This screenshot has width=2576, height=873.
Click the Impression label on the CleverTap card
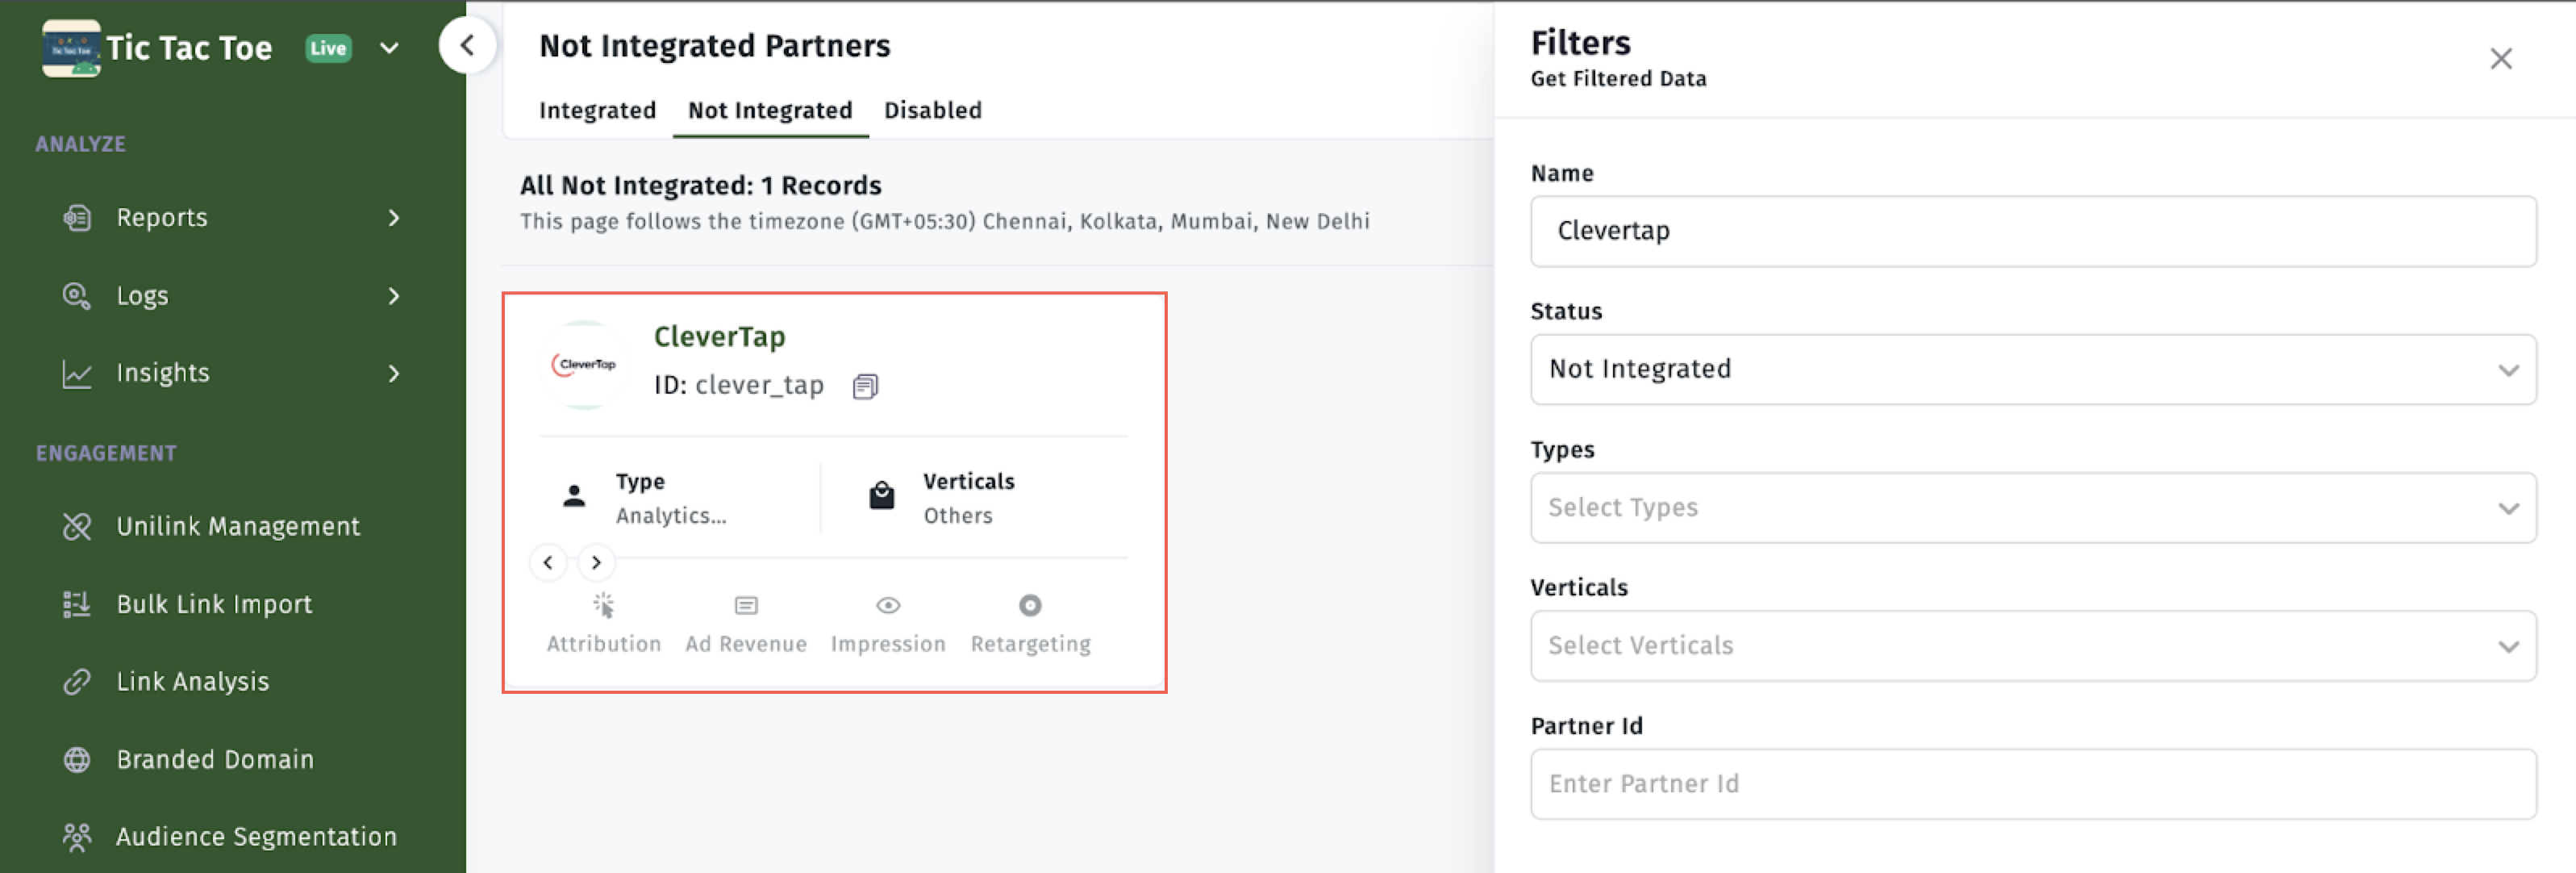(888, 644)
